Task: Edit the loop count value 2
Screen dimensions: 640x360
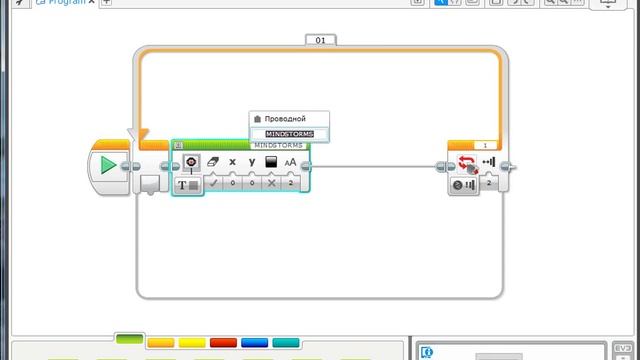Action: coord(489,183)
